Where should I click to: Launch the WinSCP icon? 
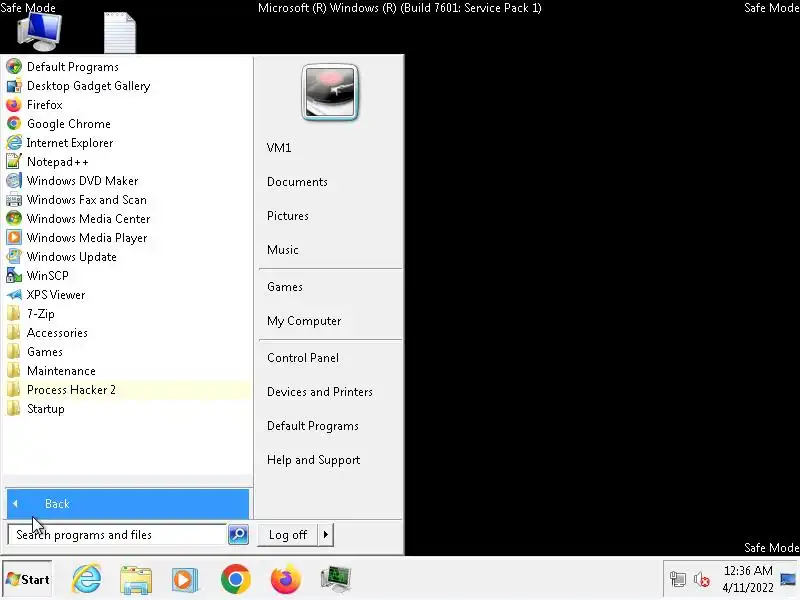tap(14, 276)
